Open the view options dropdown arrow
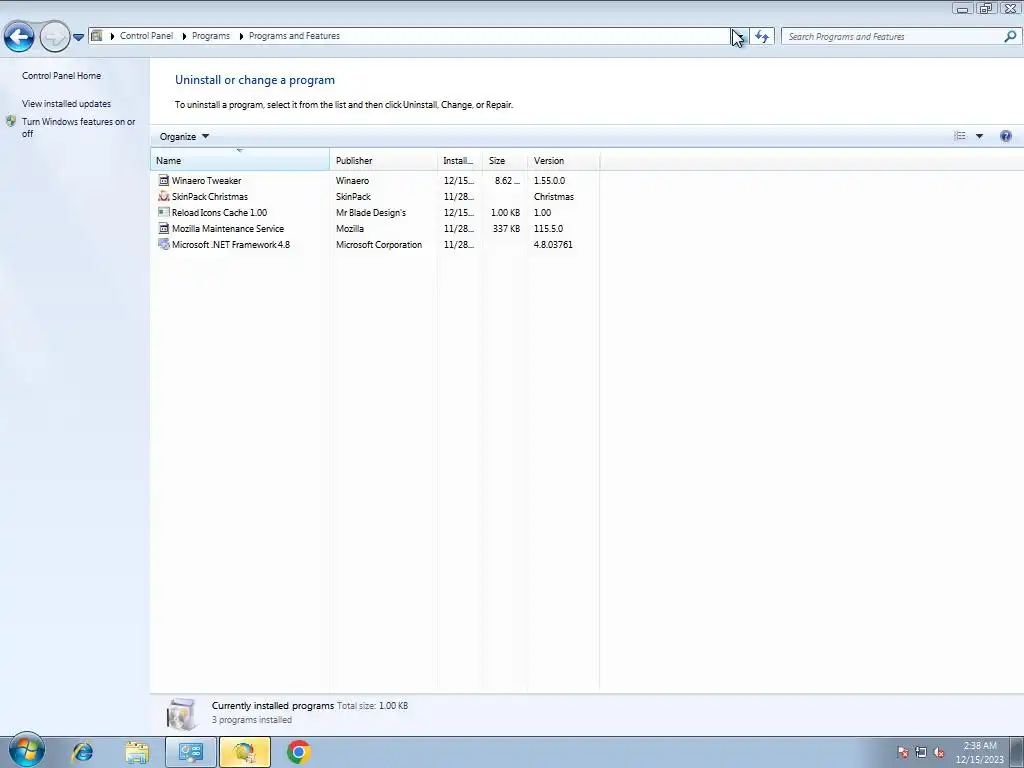 point(979,136)
